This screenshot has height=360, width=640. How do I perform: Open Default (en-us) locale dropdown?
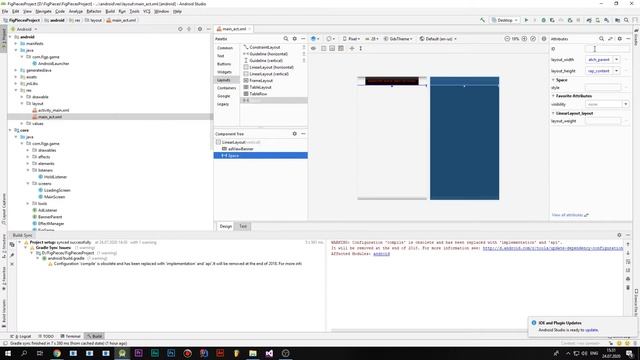click(x=438, y=39)
